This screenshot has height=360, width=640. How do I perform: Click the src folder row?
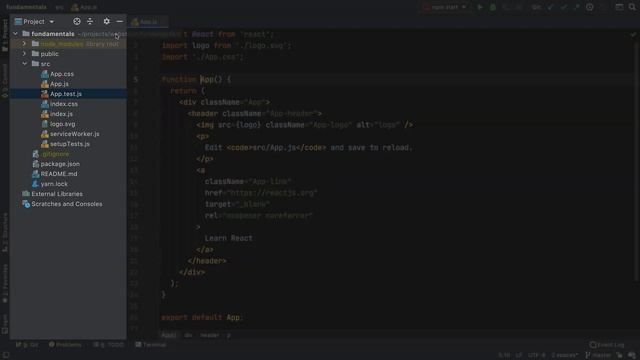click(68, 64)
